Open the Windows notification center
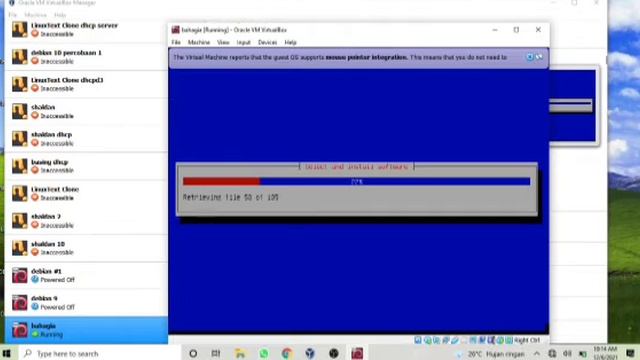640x360 pixels. tap(630, 354)
